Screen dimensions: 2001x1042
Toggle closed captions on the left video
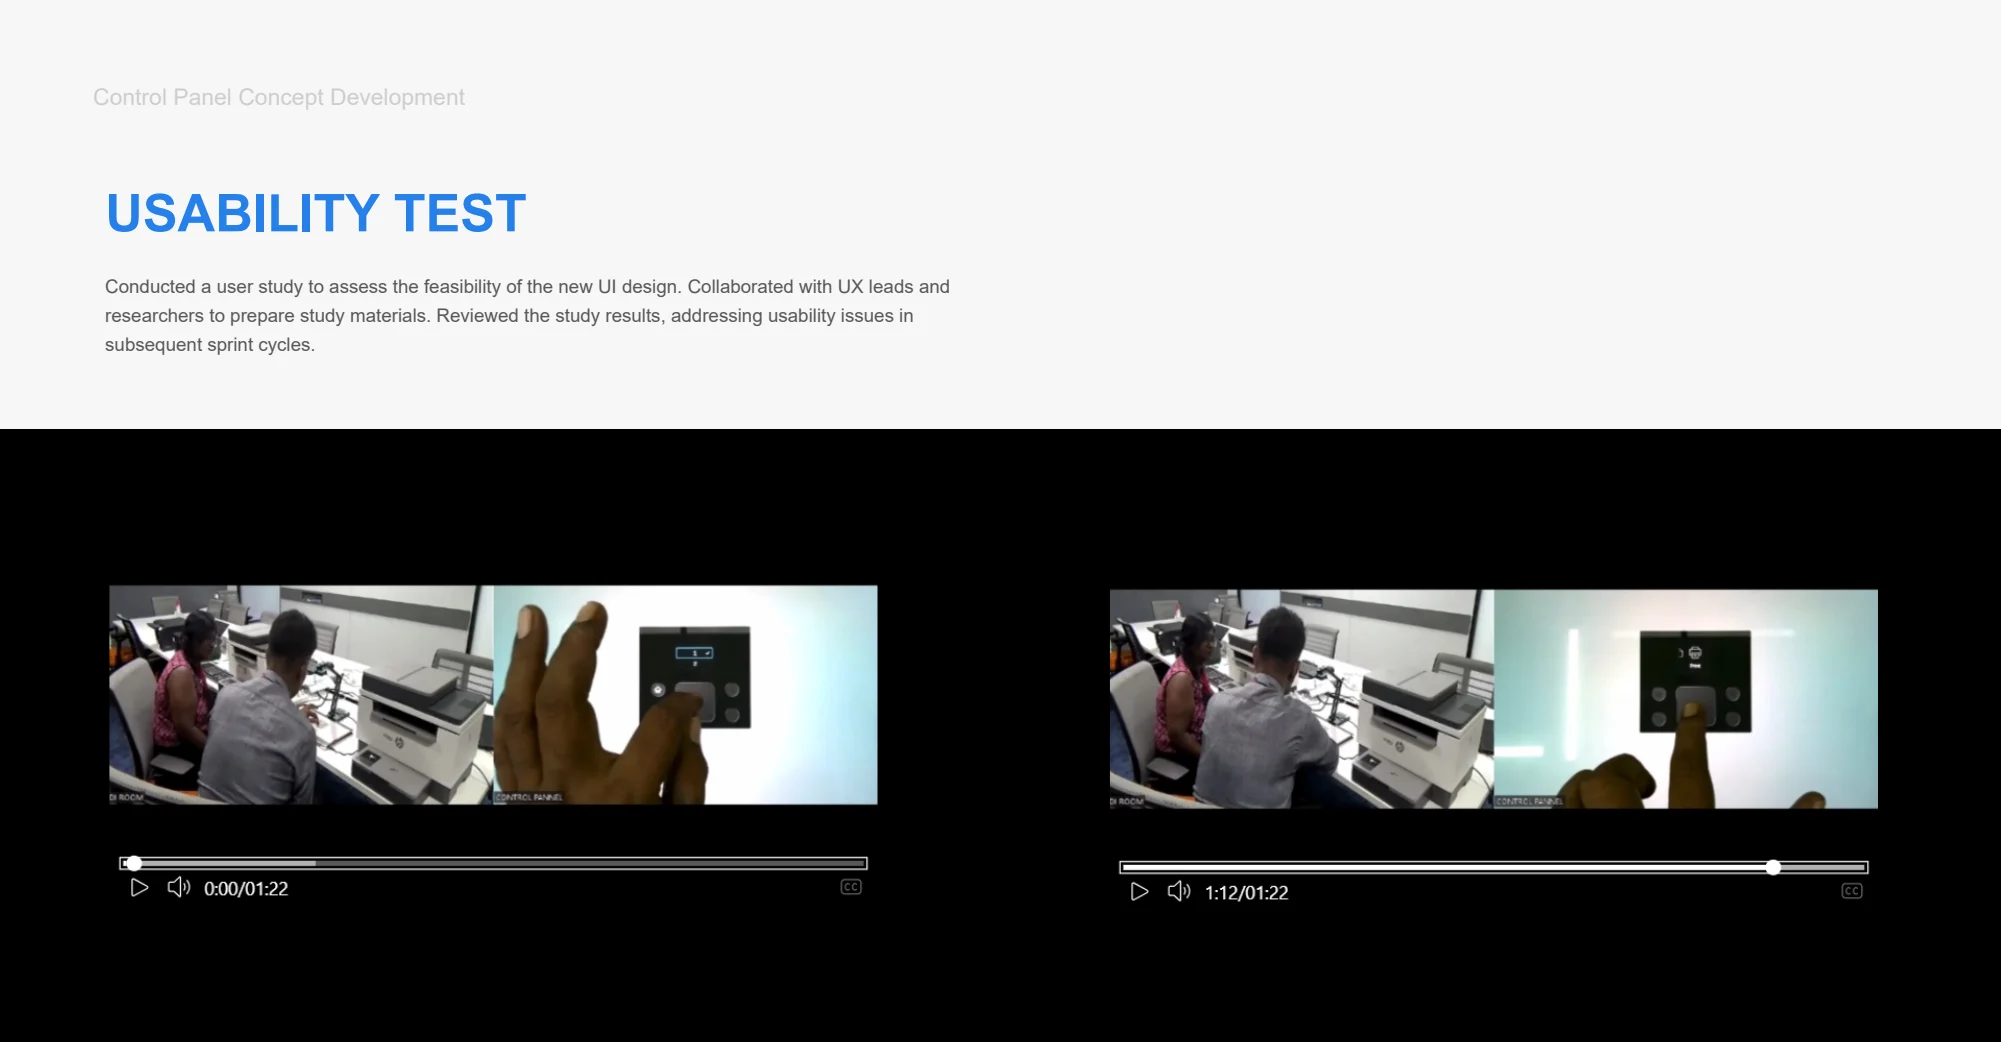coord(851,887)
